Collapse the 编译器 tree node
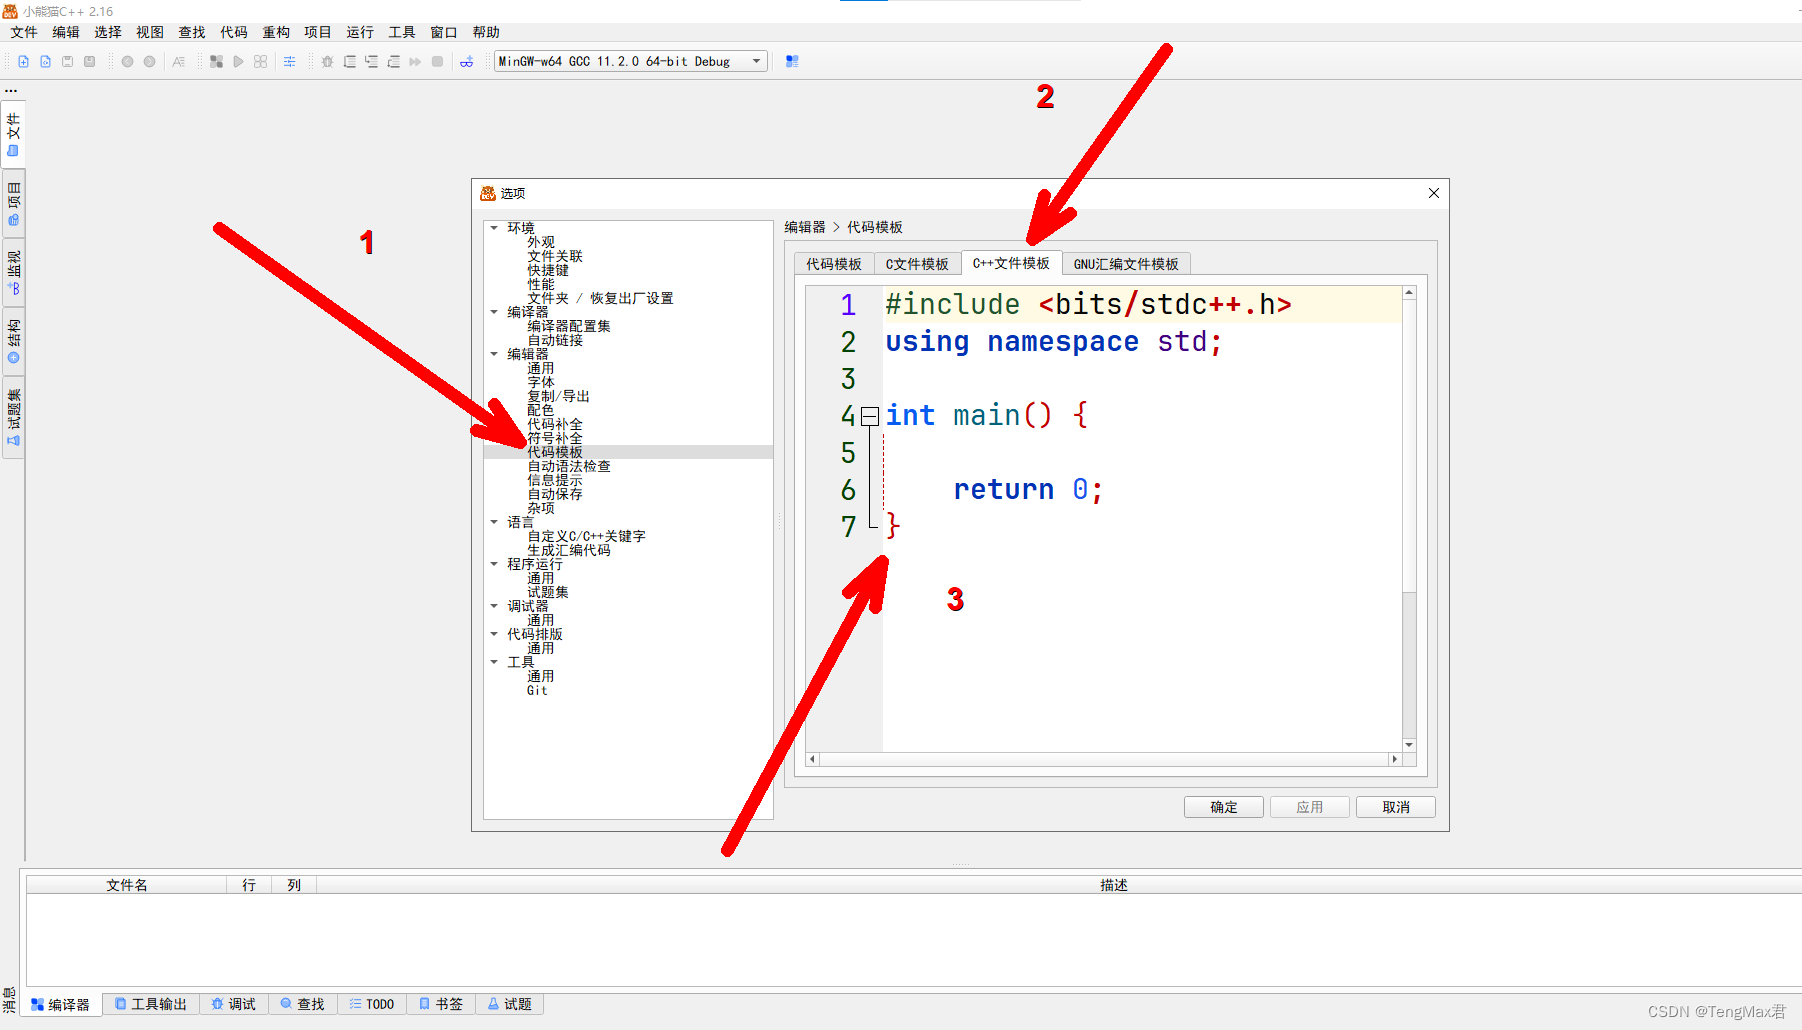The height and width of the screenshot is (1030, 1802). [x=494, y=312]
